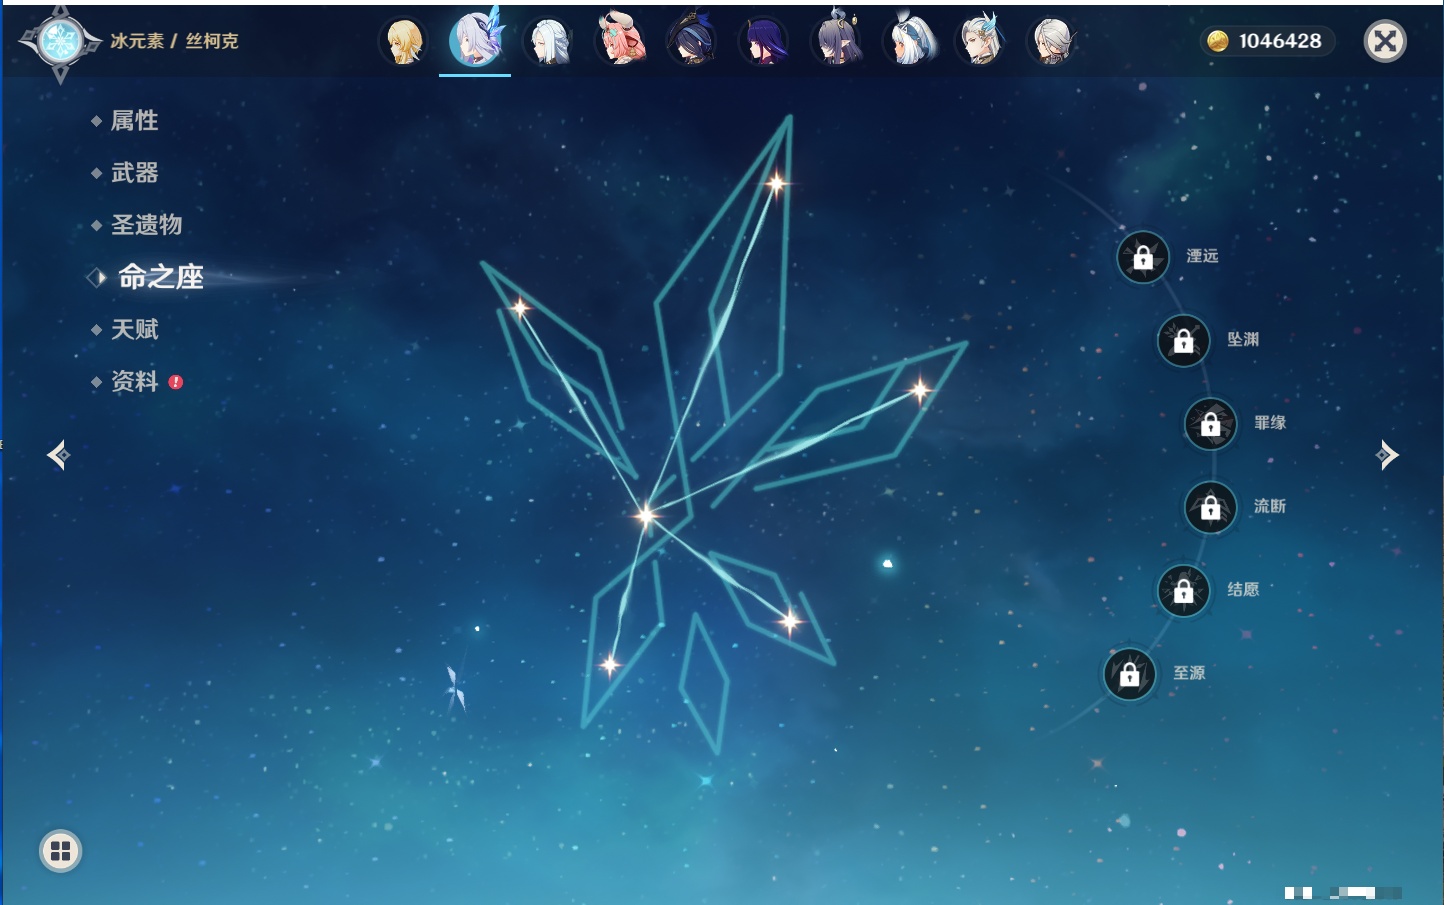
Task: Select the pink-haired horned character avatar
Action: (x=620, y=42)
